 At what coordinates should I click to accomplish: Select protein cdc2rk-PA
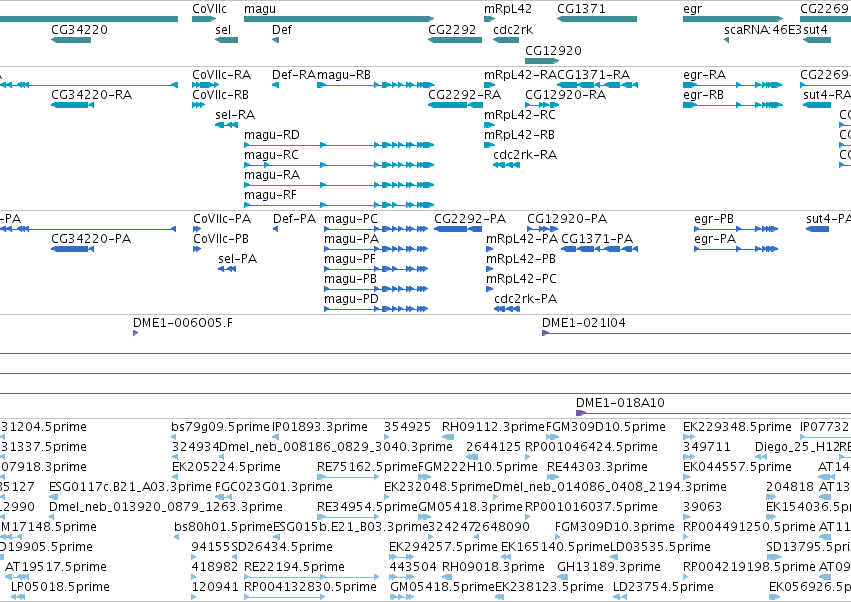[x=526, y=299]
